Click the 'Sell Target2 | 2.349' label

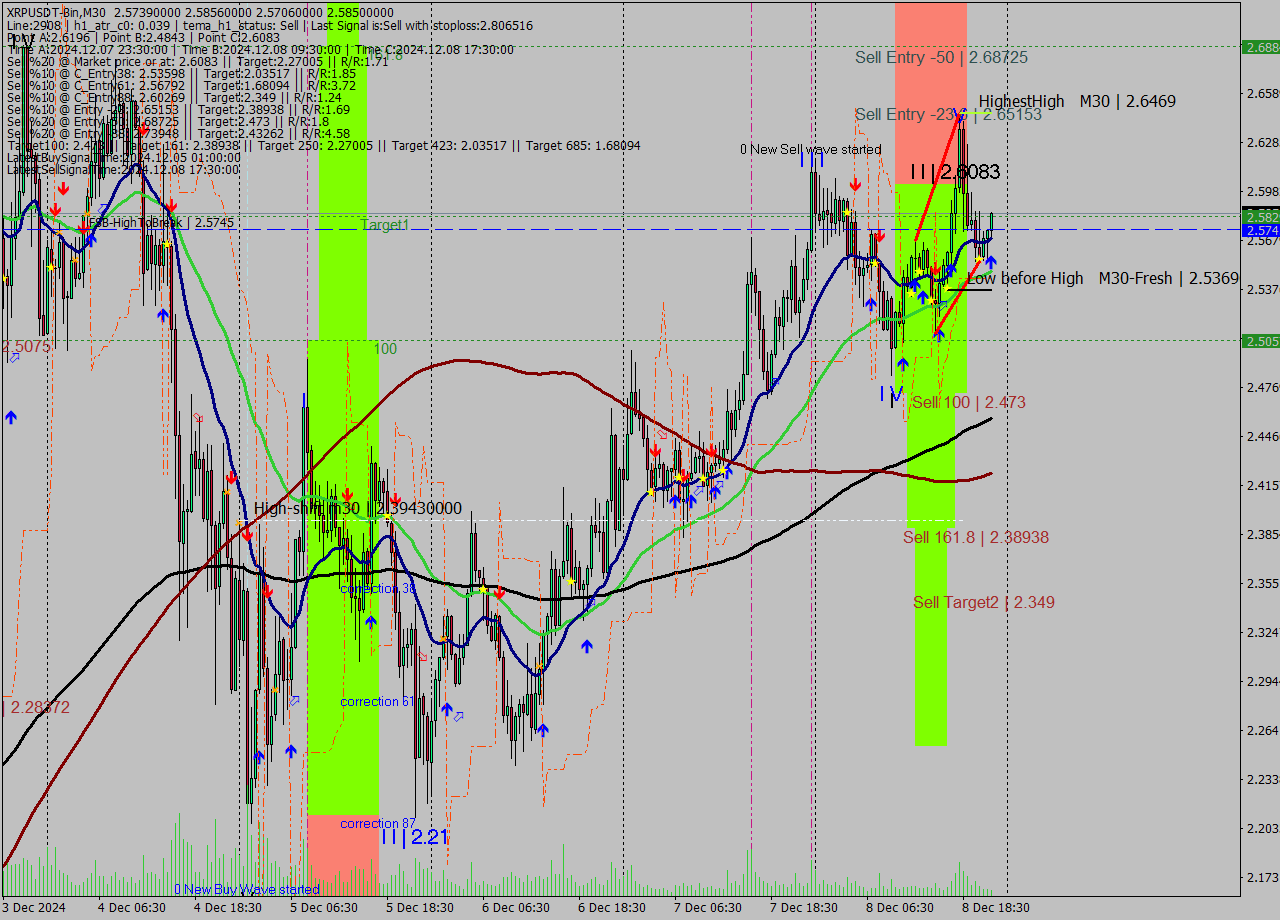[x=984, y=602]
